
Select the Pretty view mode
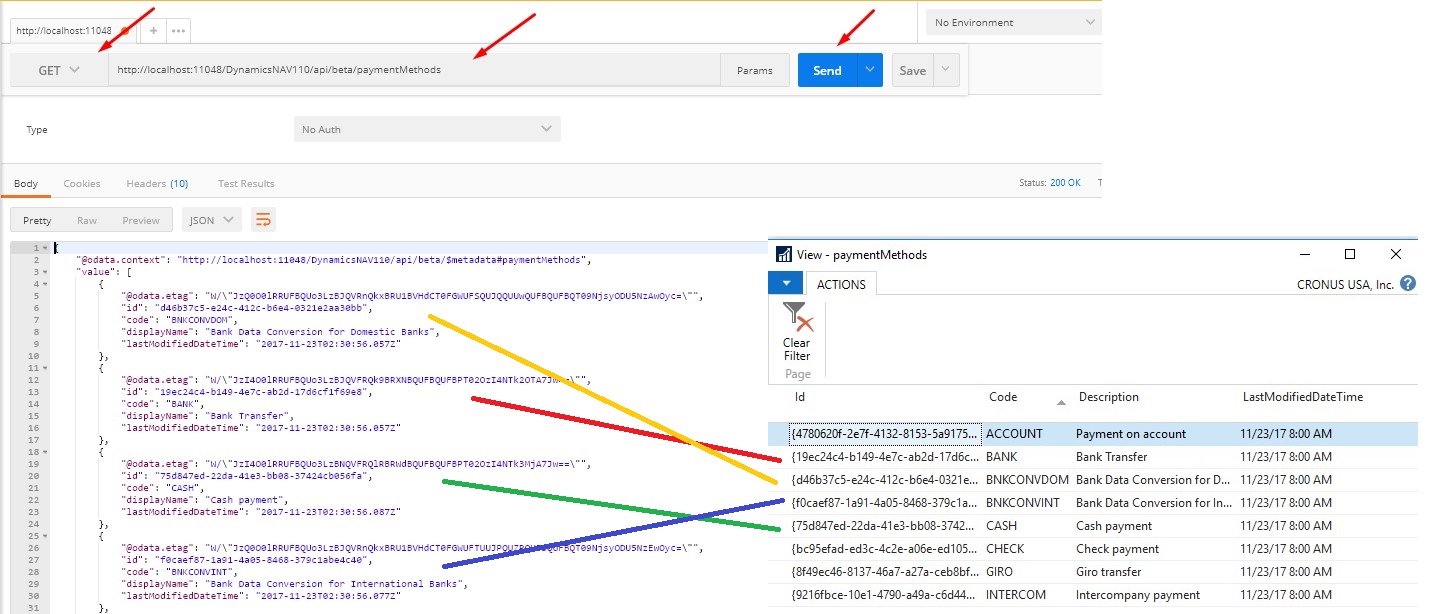tap(37, 220)
